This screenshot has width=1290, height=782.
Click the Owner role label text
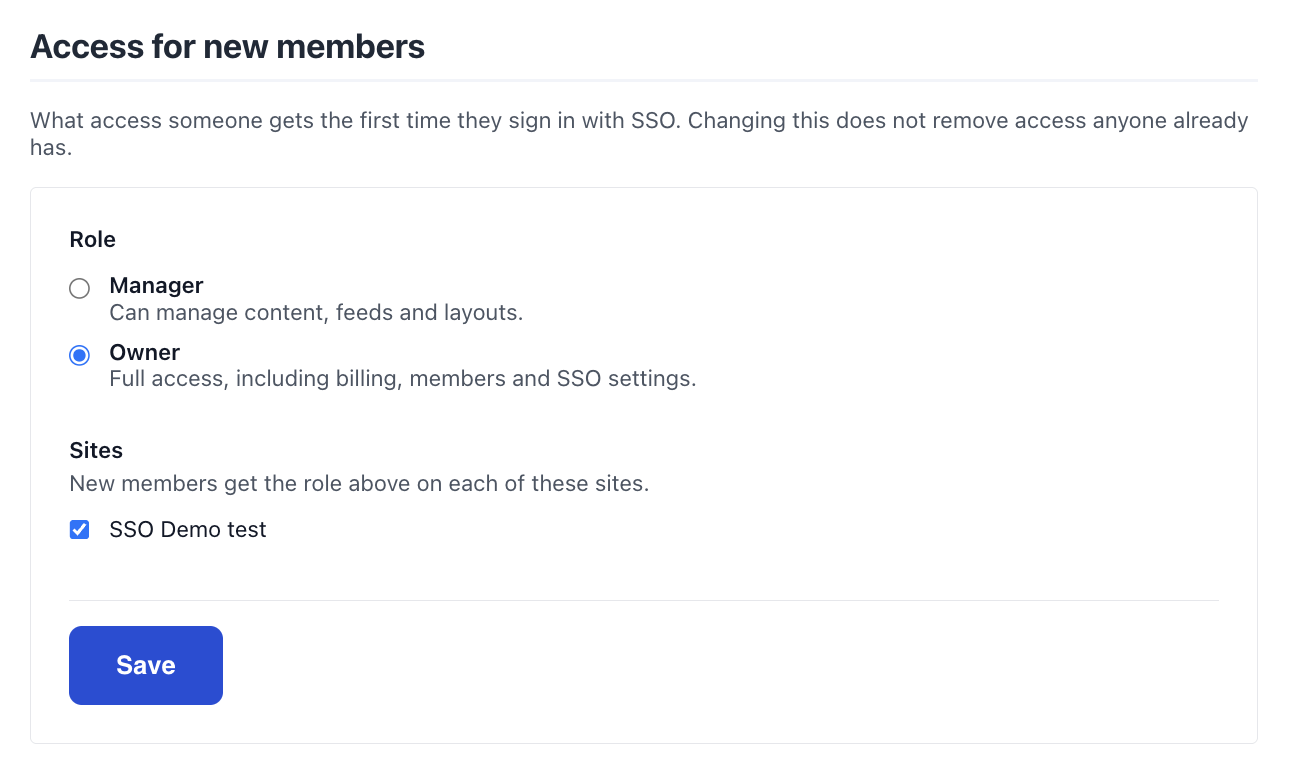pos(145,353)
